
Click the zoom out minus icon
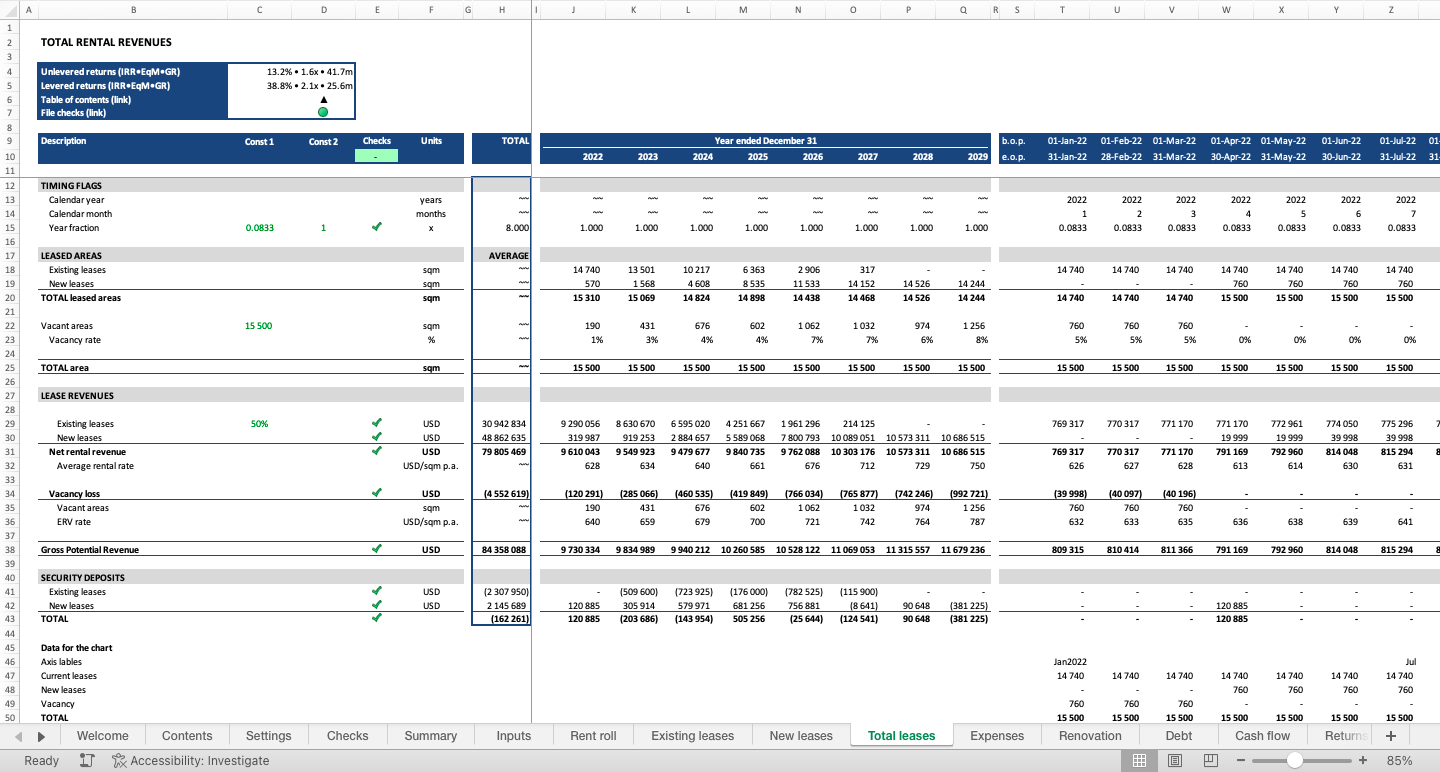point(1241,761)
